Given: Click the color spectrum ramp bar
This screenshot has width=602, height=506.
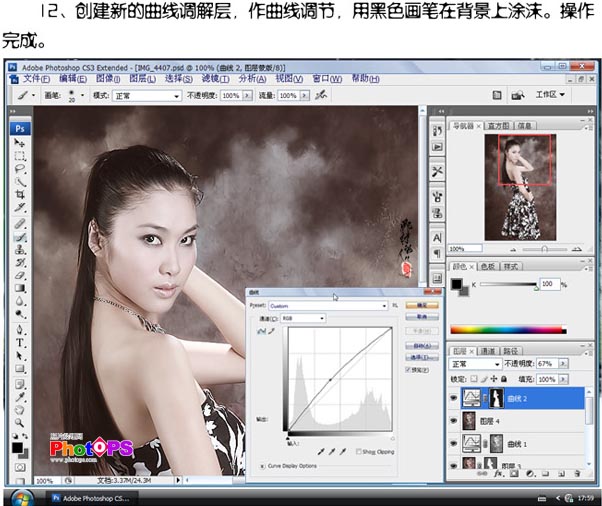Looking at the screenshot, I should pyautogui.click(x=509, y=328).
